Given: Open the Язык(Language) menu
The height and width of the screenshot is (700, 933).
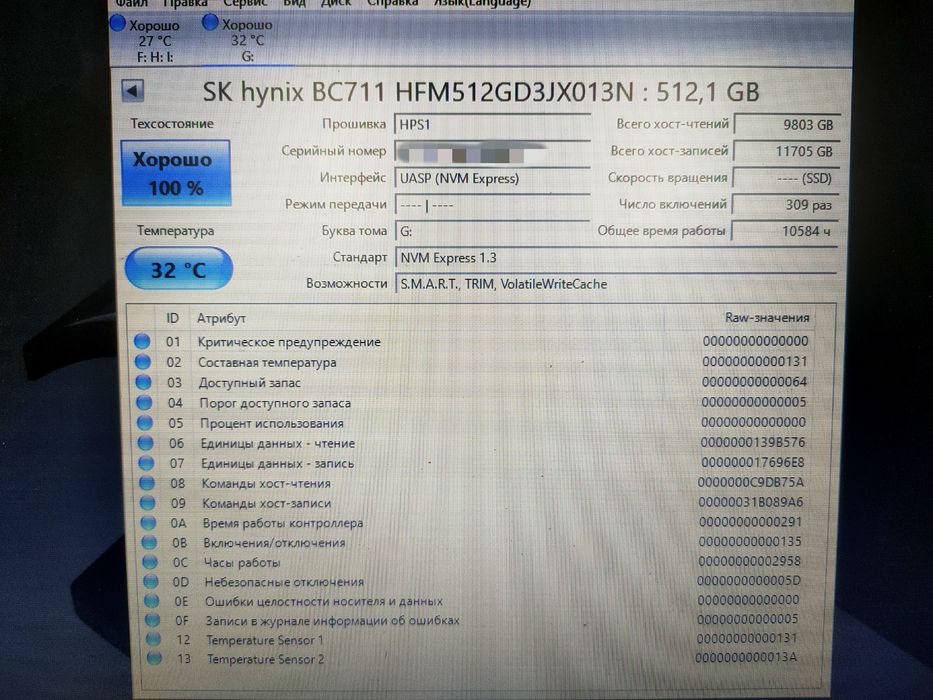Looking at the screenshot, I should pos(481,3).
